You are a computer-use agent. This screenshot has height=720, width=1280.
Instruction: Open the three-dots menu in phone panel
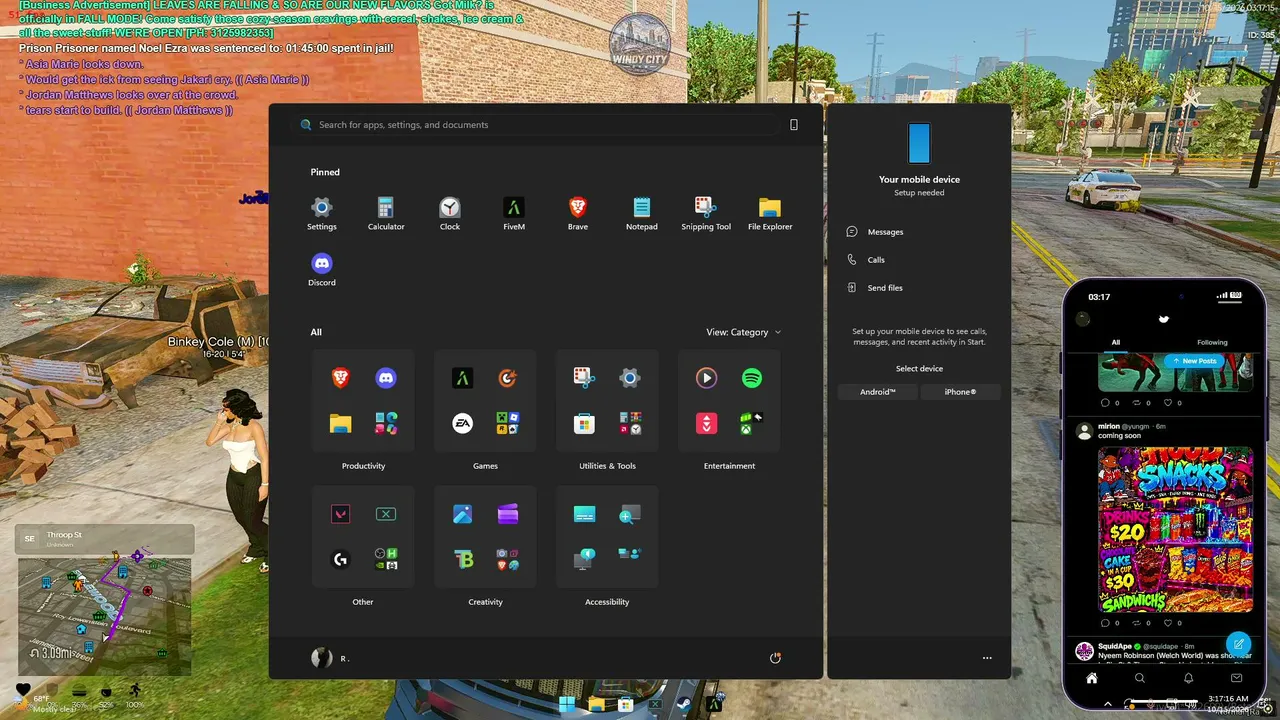(987, 658)
